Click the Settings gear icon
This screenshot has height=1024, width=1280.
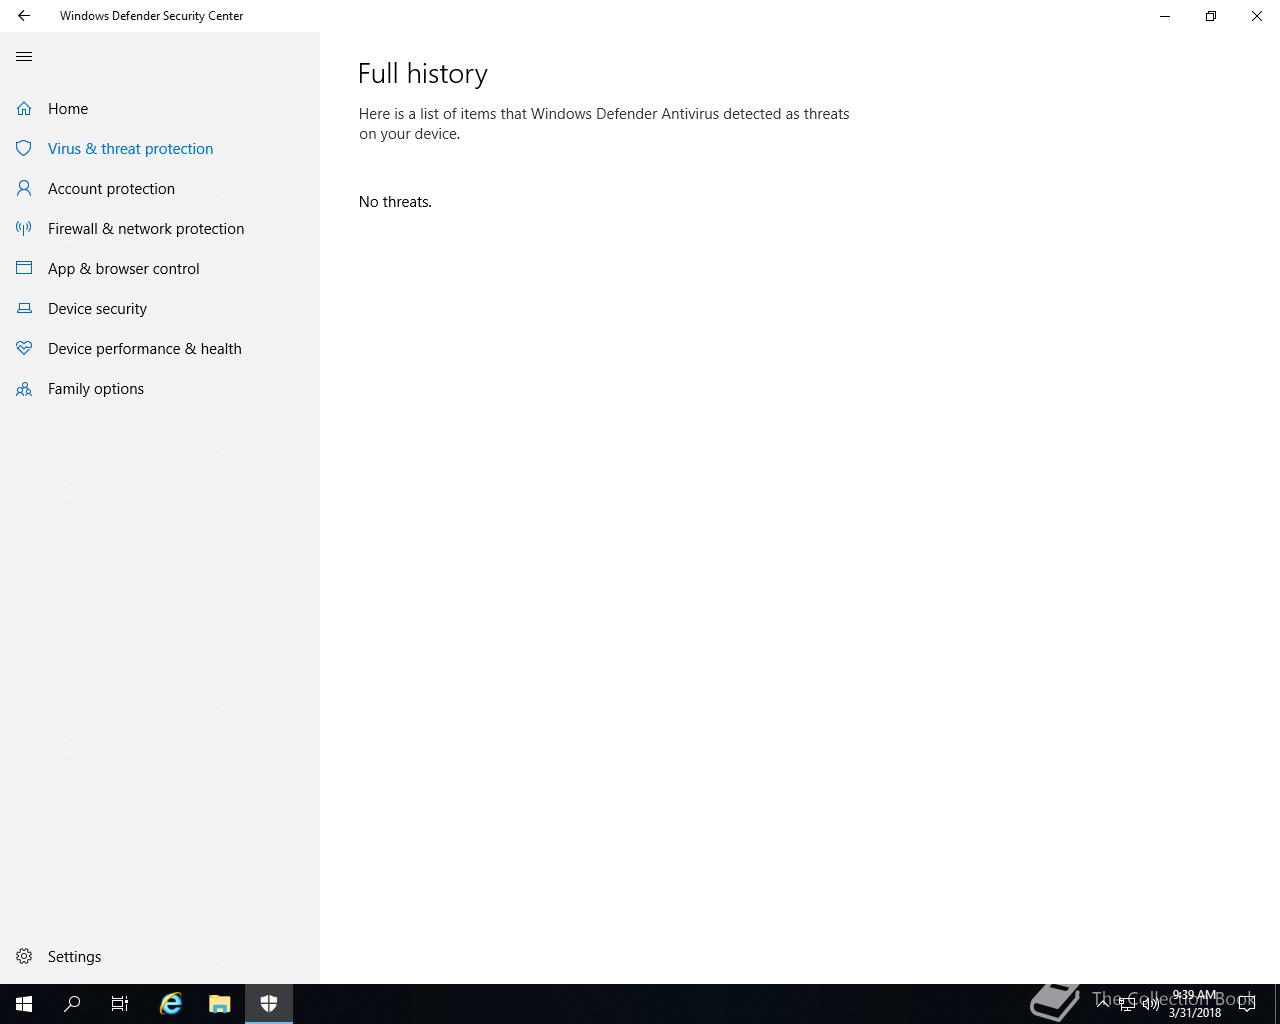pyautogui.click(x=24, y=956)
